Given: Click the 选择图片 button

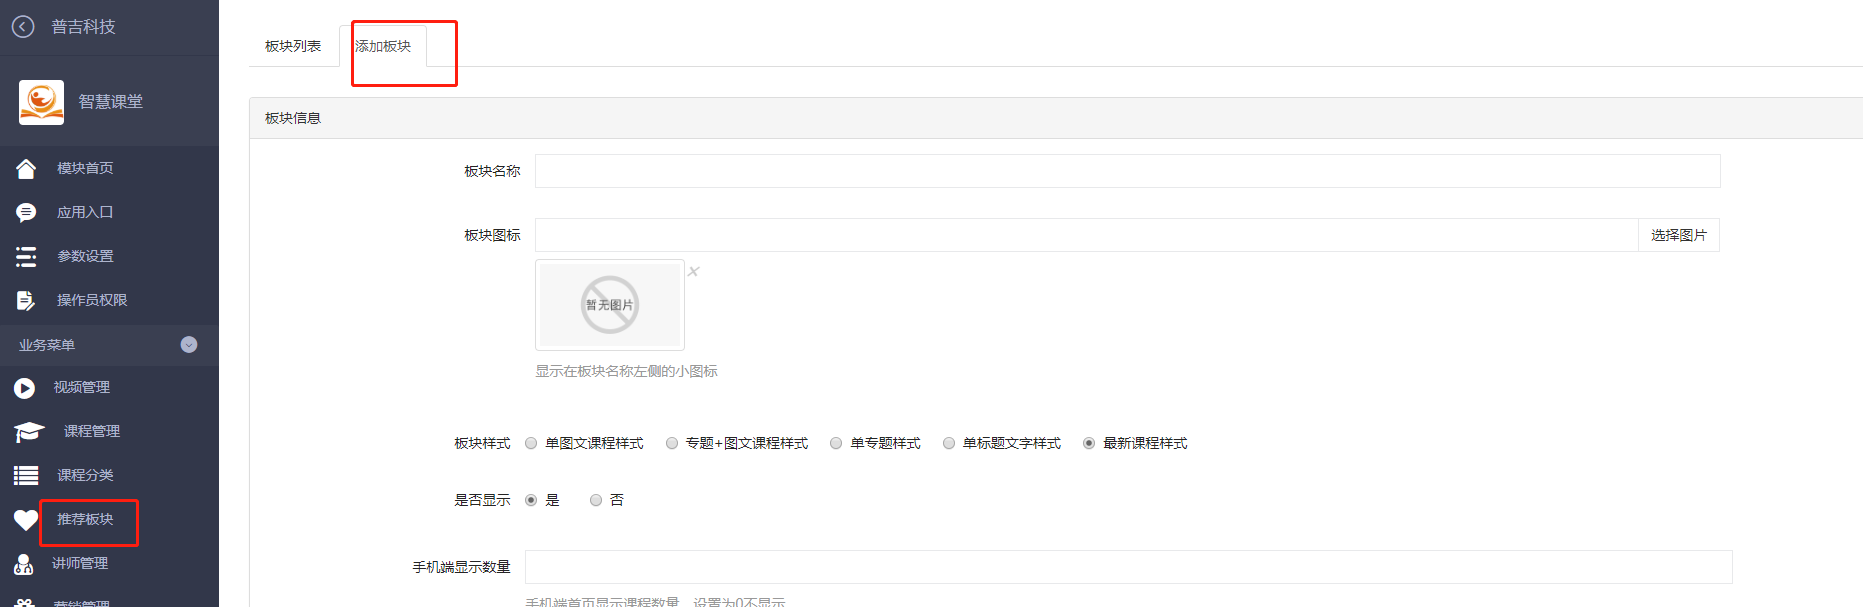Looking at the screenshot, I should point(1679,235).
